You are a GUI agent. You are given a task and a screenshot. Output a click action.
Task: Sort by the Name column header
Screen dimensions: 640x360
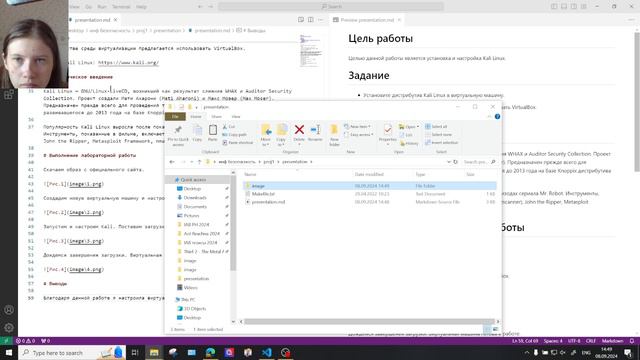[250, 174]
